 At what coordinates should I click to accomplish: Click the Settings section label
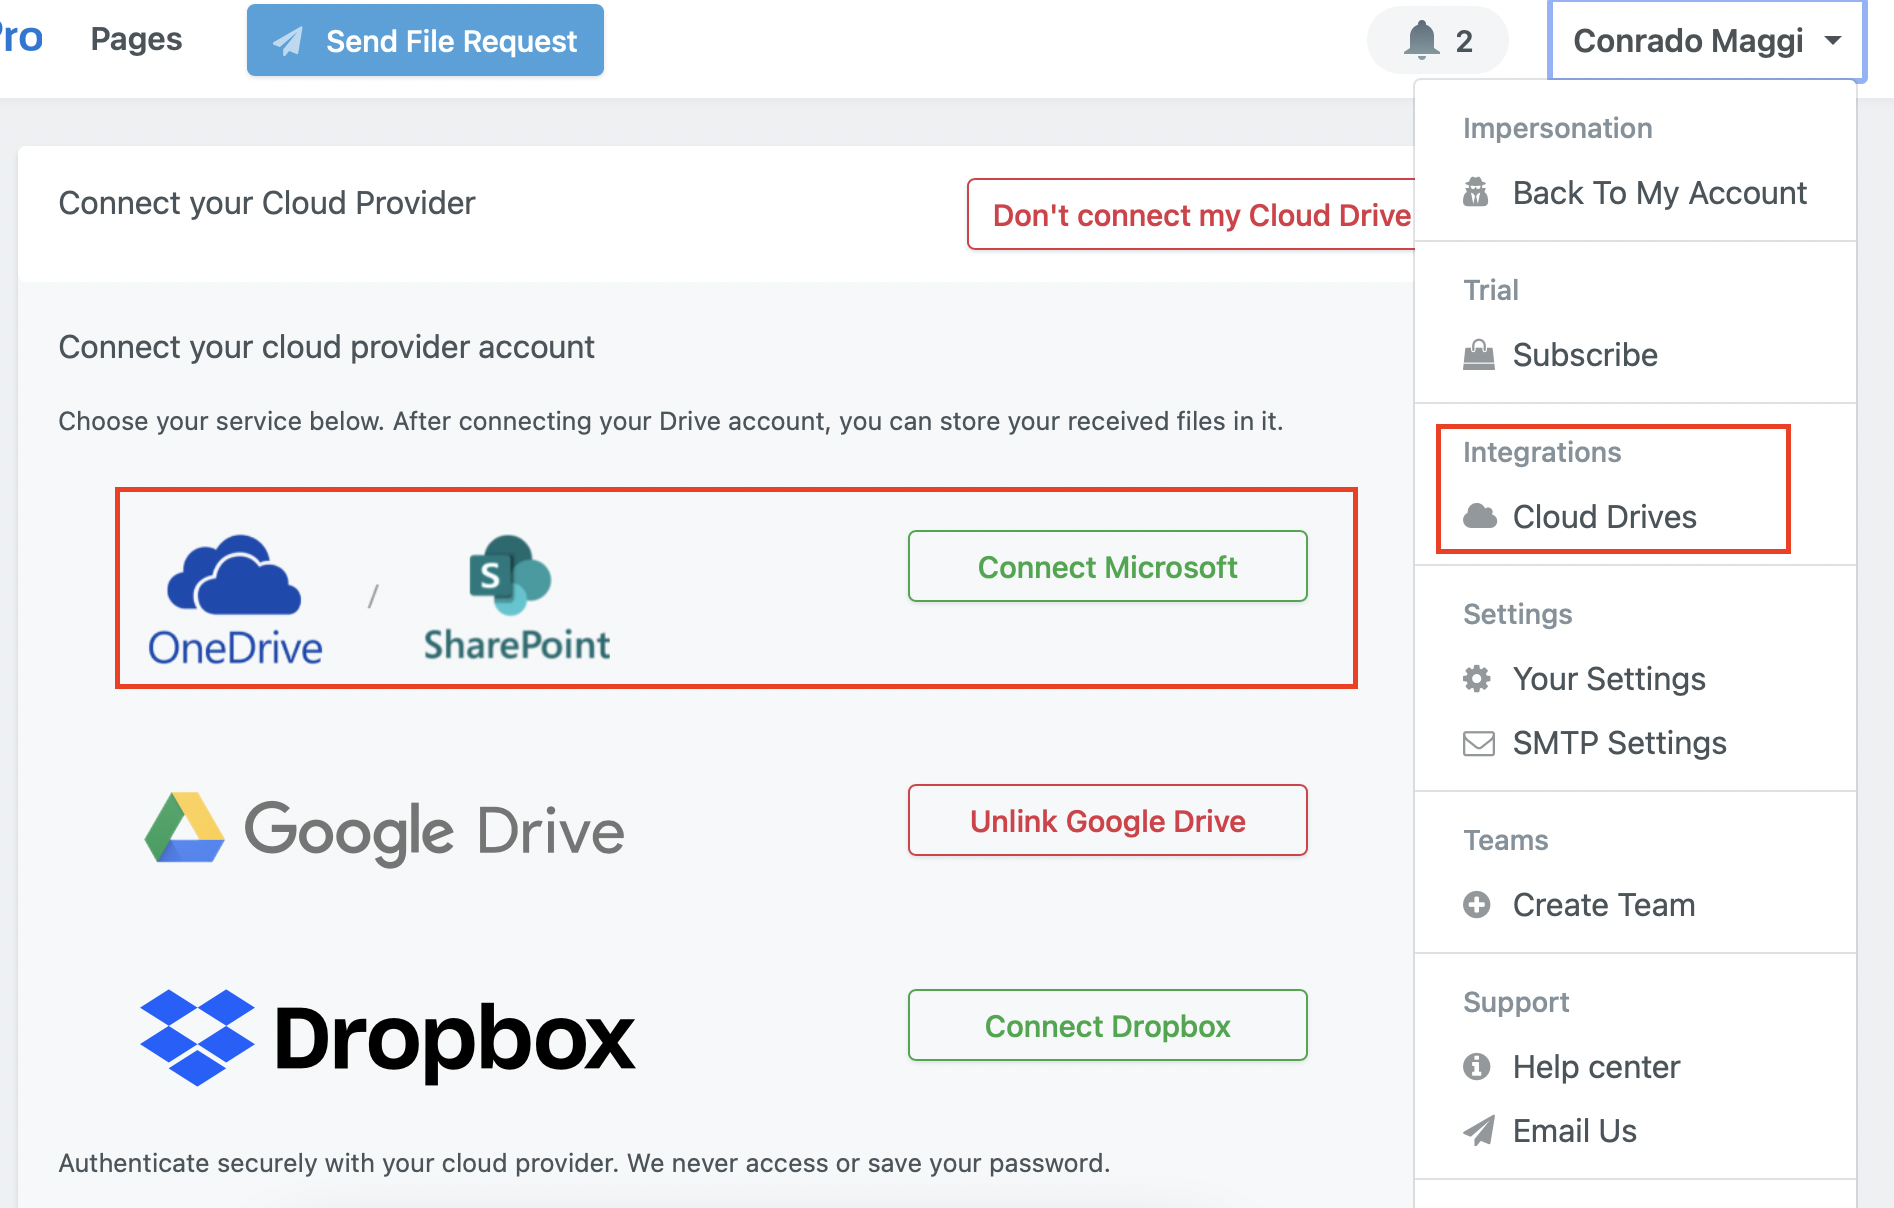pos(1517,614)
